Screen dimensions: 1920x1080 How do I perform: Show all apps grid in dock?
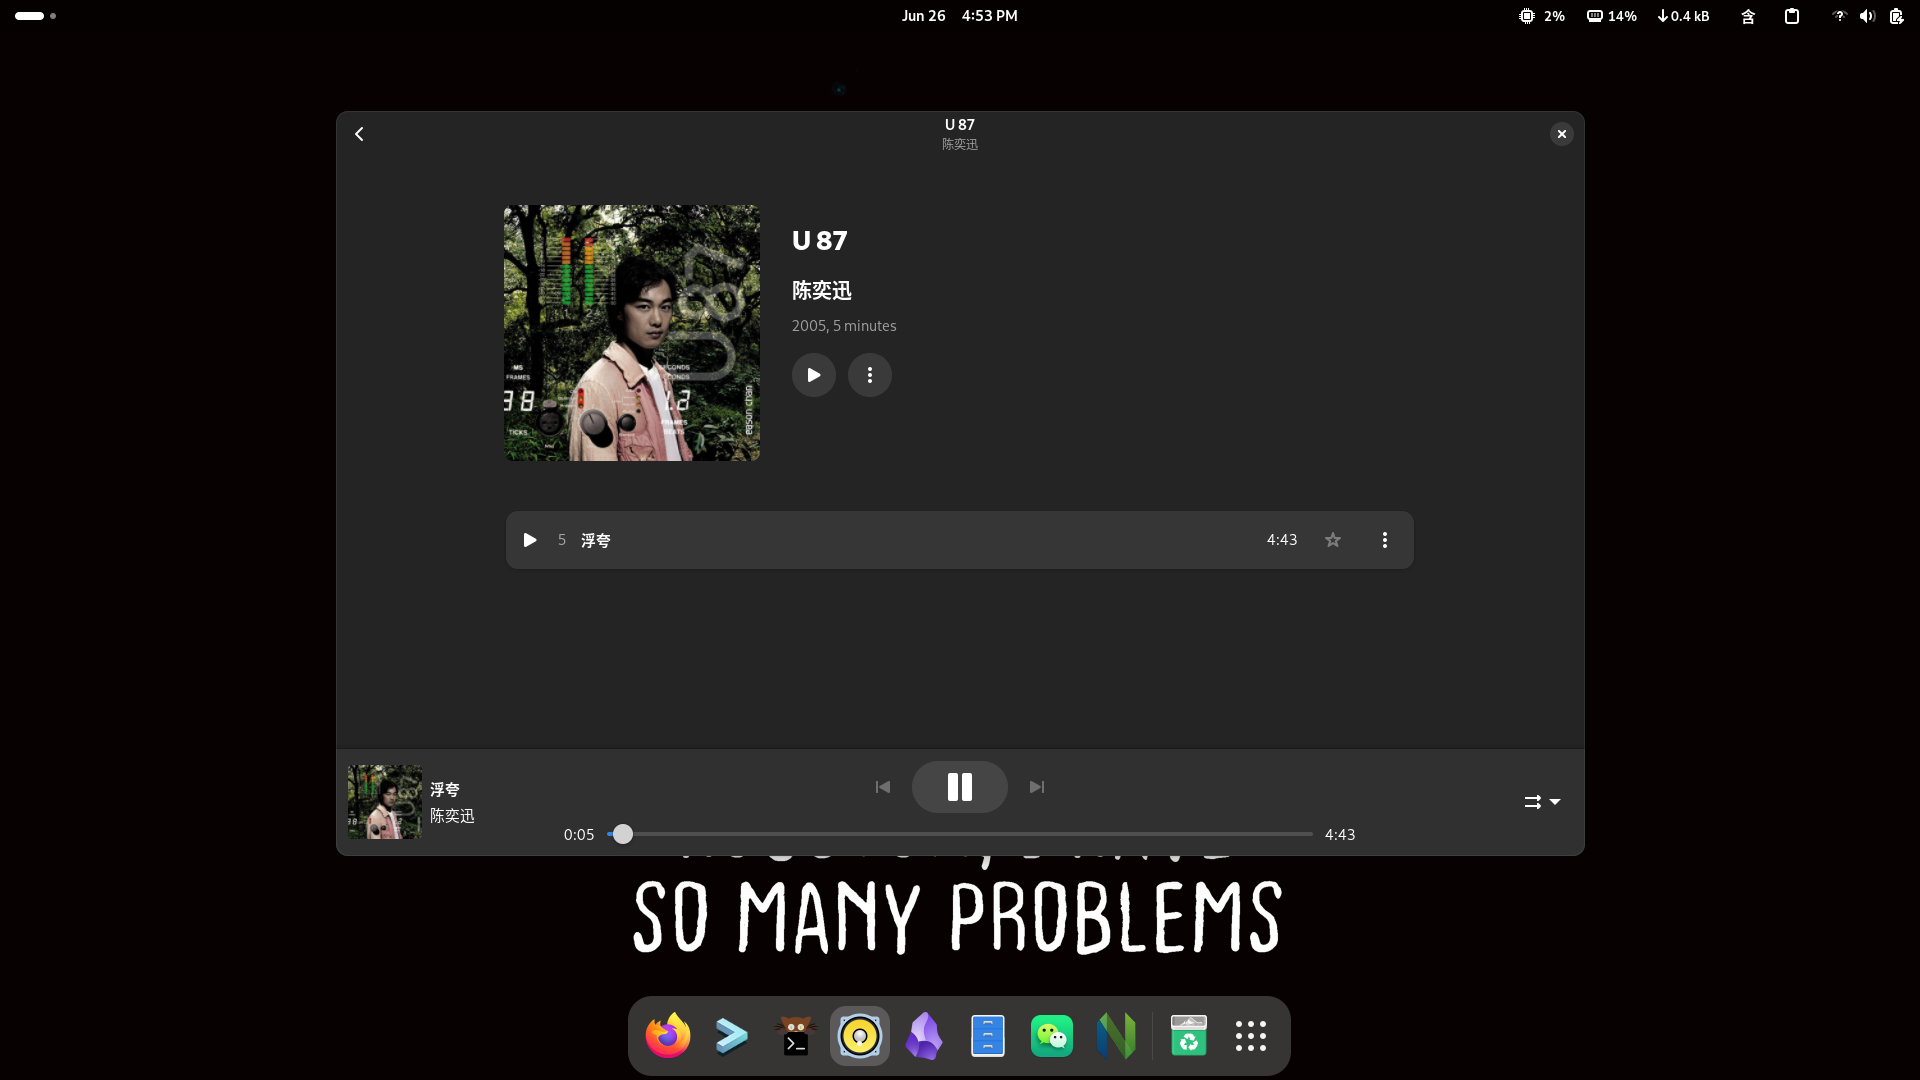(1251, 1036)
